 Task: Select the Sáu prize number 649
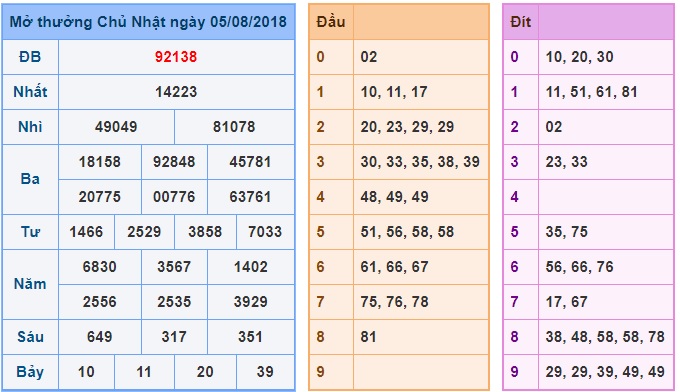tap(100, 337)
